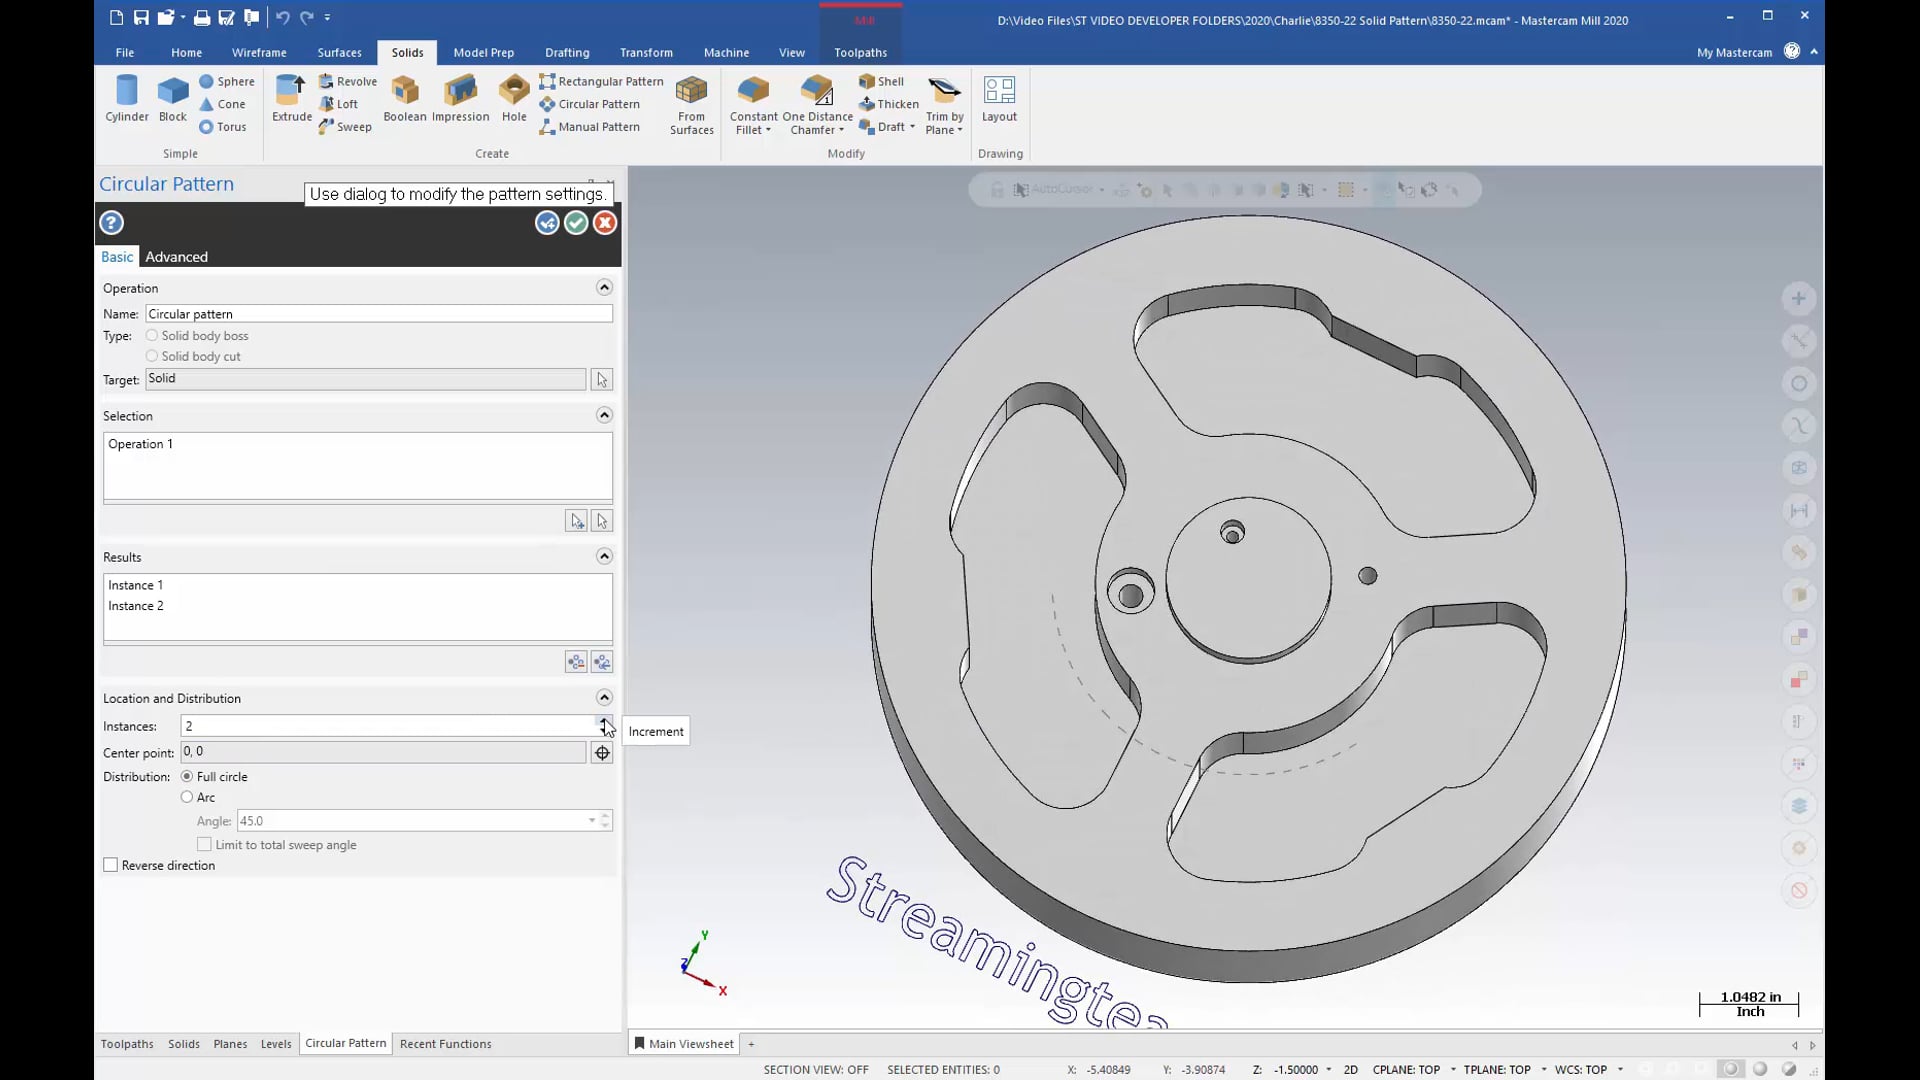Viewport: 1920px width, 1080px height.
Task: Expand the Results section
Action: [x=604, y=555]
